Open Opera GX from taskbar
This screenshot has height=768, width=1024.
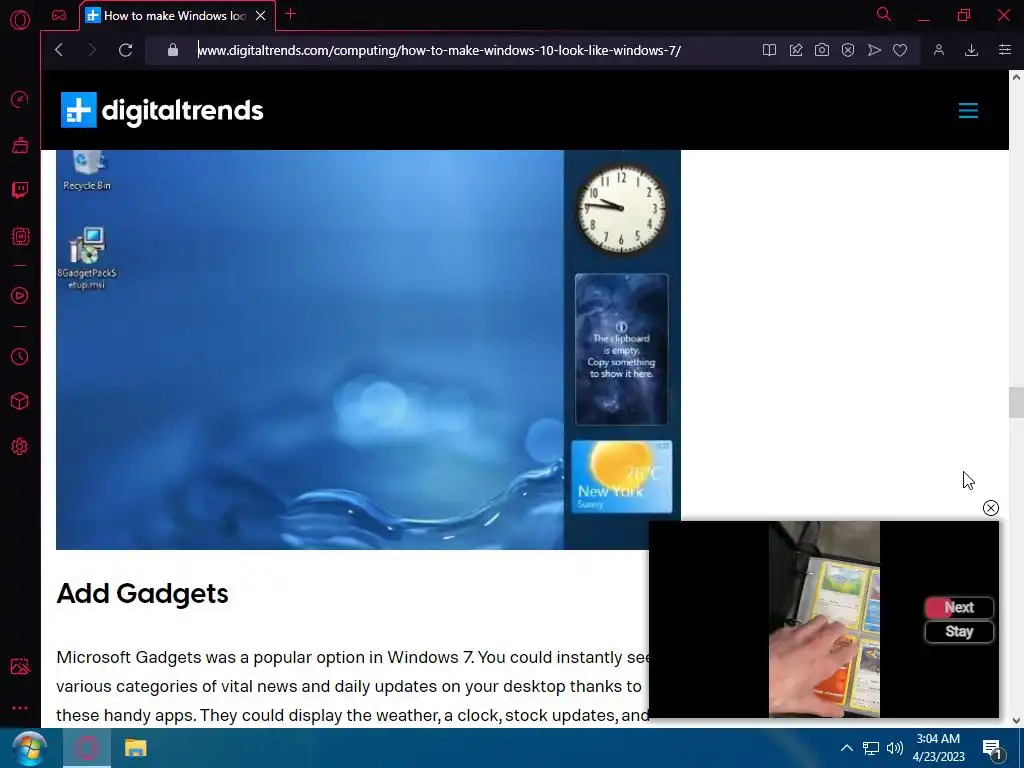click(87, 748)
